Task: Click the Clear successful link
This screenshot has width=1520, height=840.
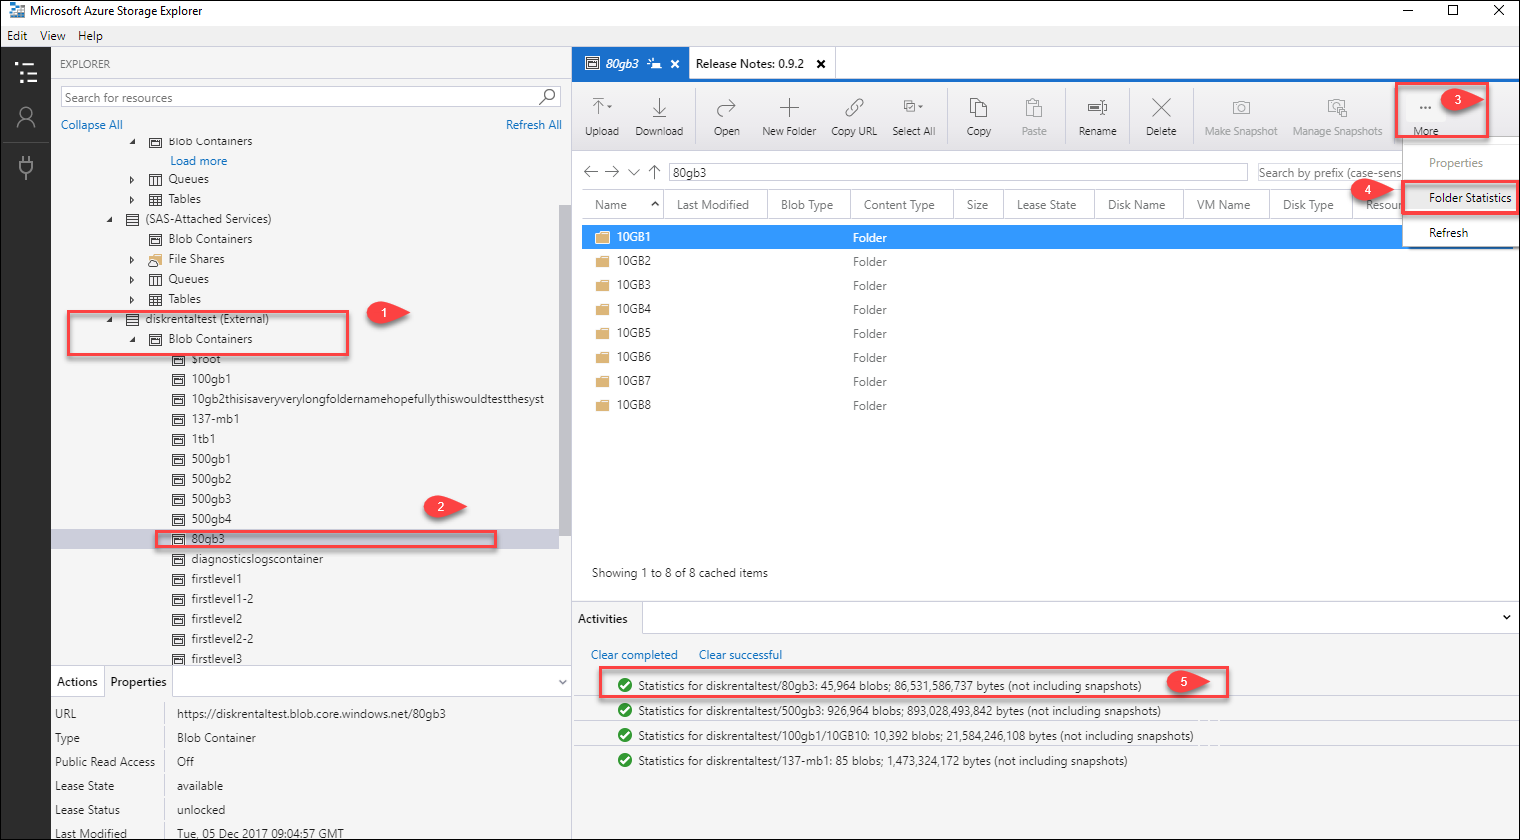Action: 740,654
